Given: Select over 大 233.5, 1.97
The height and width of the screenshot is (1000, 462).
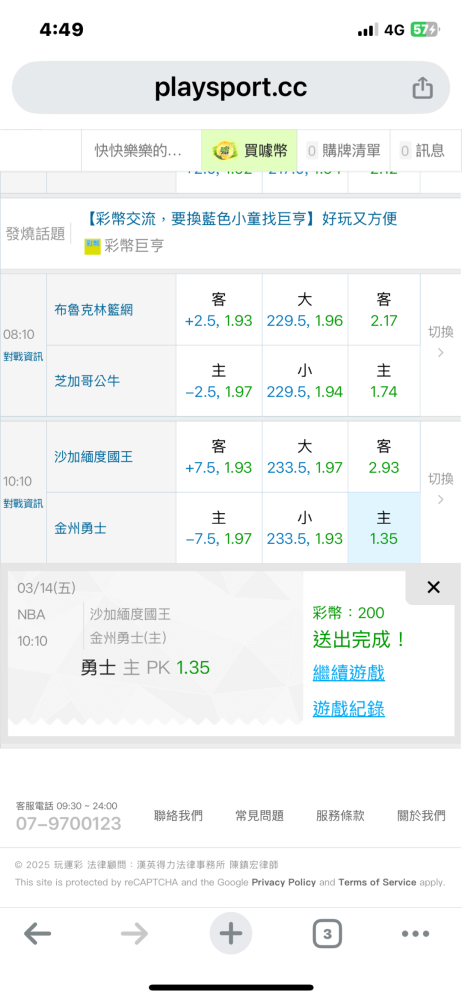Looking at the screenshot, I should point(305,457).
